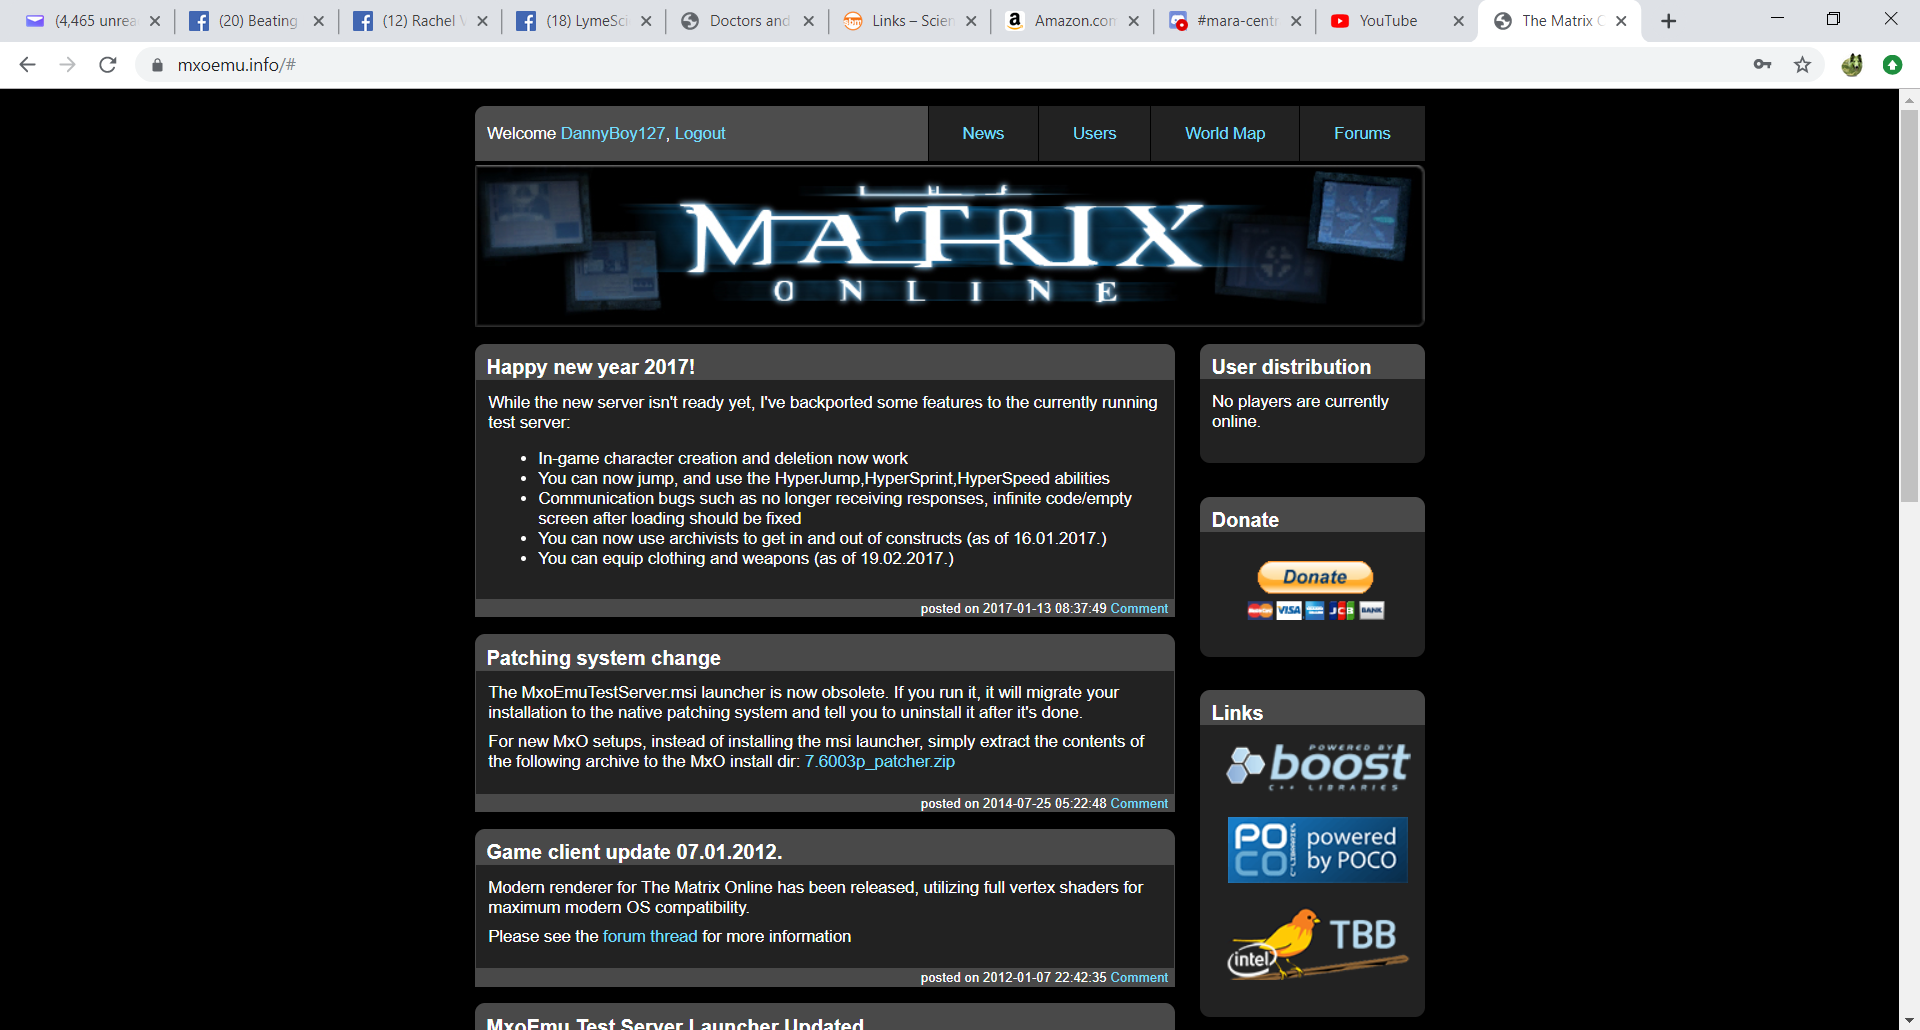Switch to the Amazon.com tab
The width and height of the screenshot is (1920, 1030).
click(1073, 21)
